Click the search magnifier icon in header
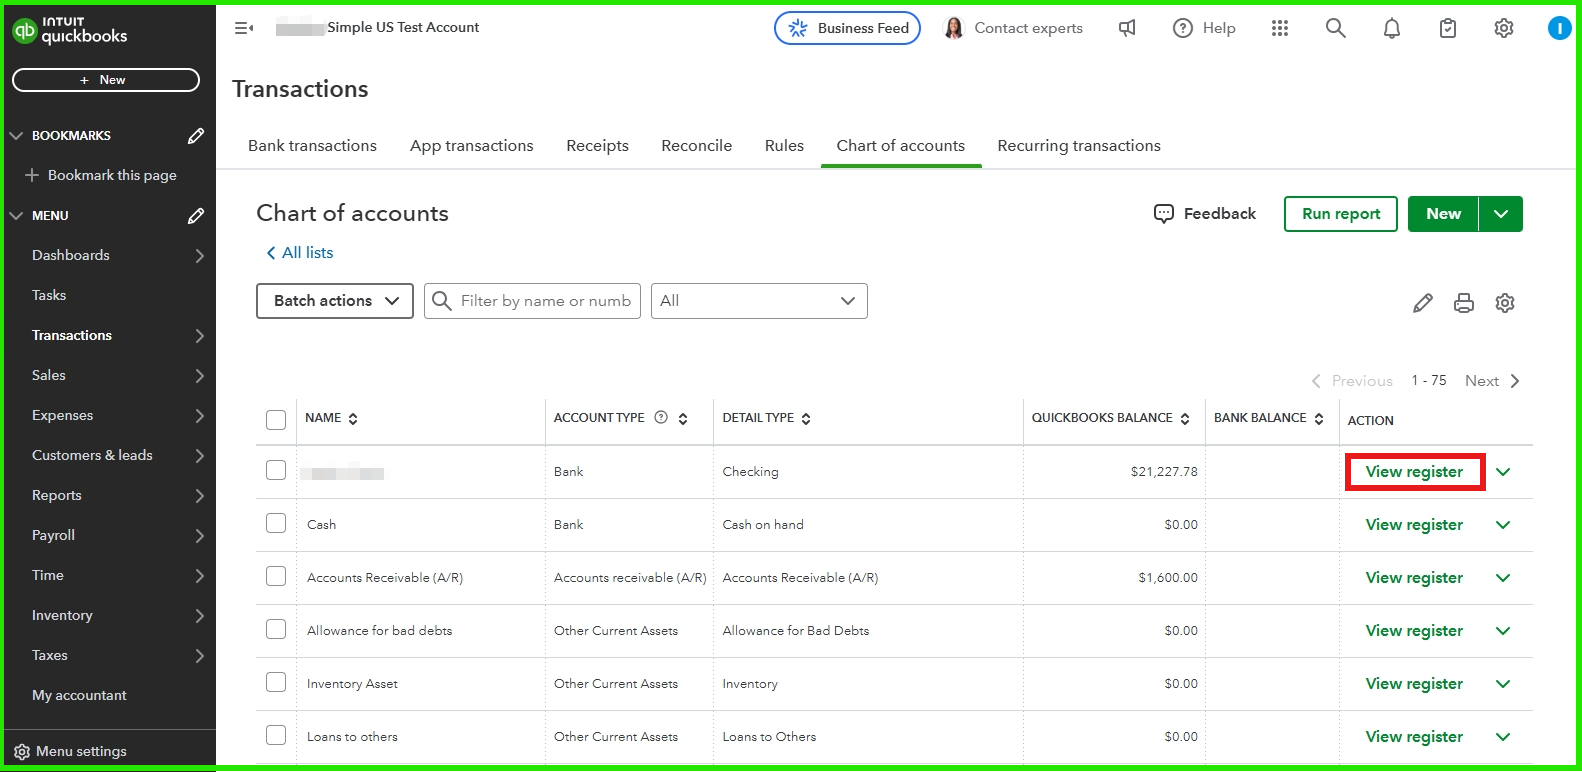Image resolution: width=1582 pixels, height=772 pixels. (x=1335, y=28)
